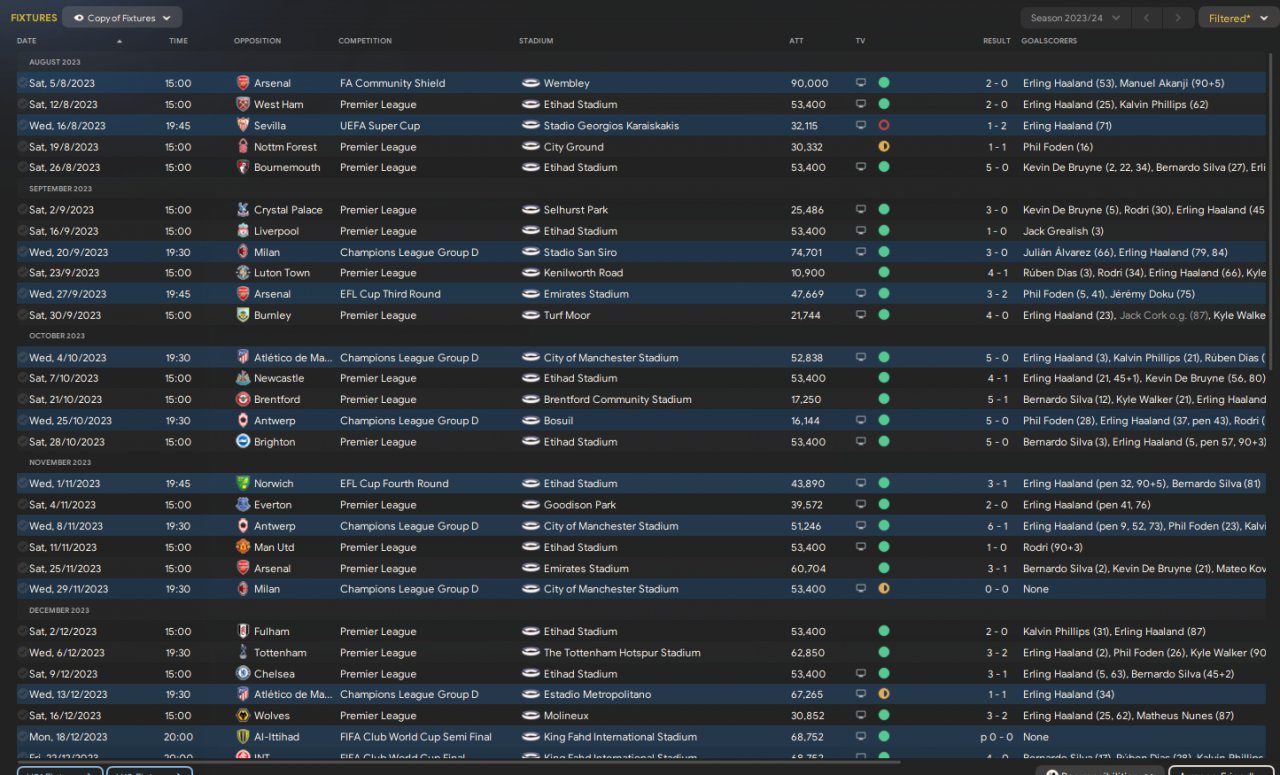
Task: Select FIFA Club World Cup Semi Final
Action: 416,737
